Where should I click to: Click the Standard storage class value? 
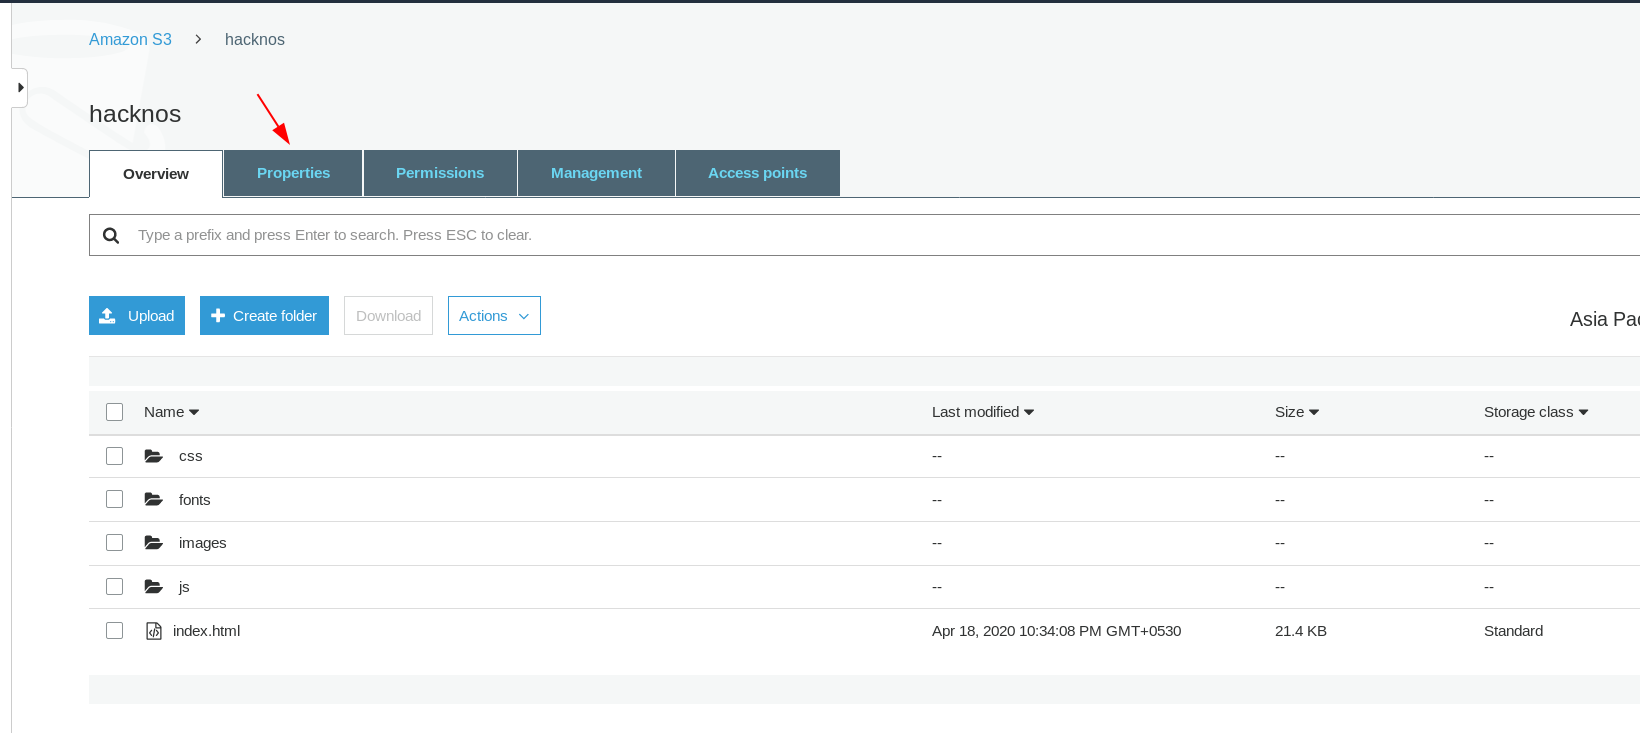pyautogui.click(x=1513, y=631)
